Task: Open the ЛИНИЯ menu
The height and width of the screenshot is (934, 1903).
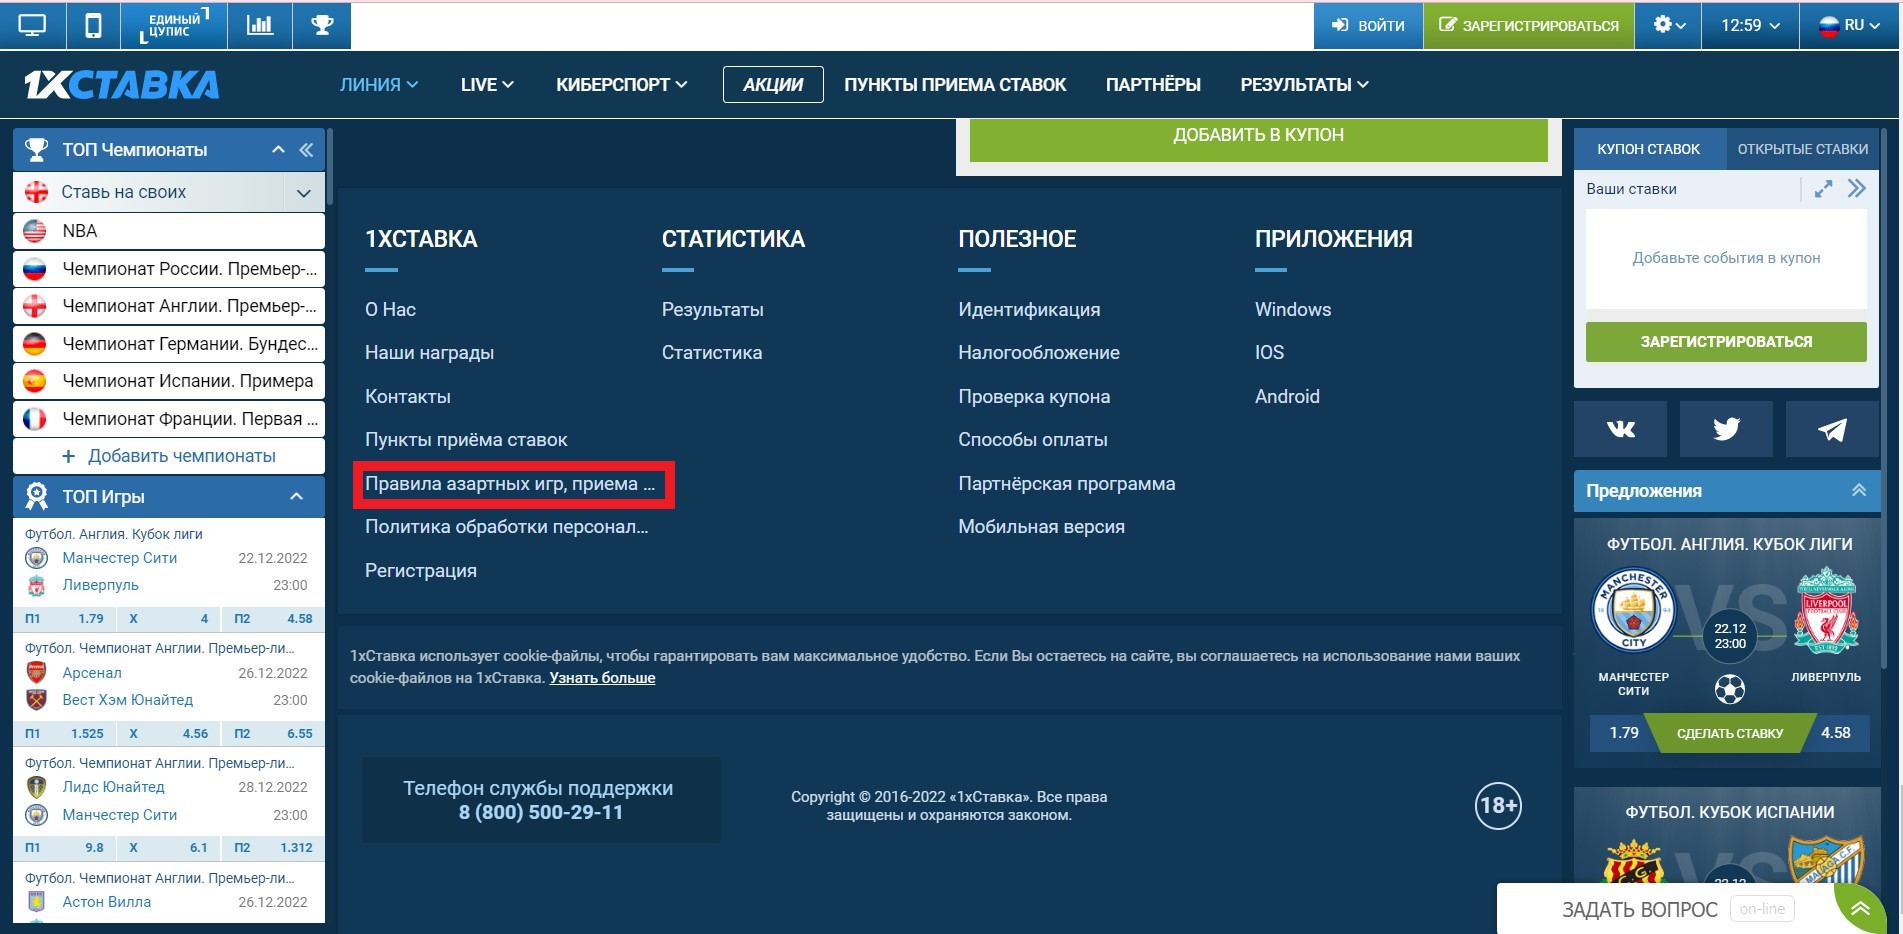Action: (379, 85)
